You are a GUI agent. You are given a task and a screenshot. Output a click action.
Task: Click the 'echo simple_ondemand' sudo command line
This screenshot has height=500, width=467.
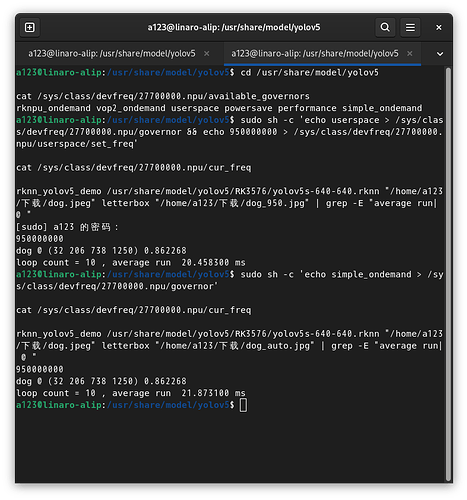(230, 280)
